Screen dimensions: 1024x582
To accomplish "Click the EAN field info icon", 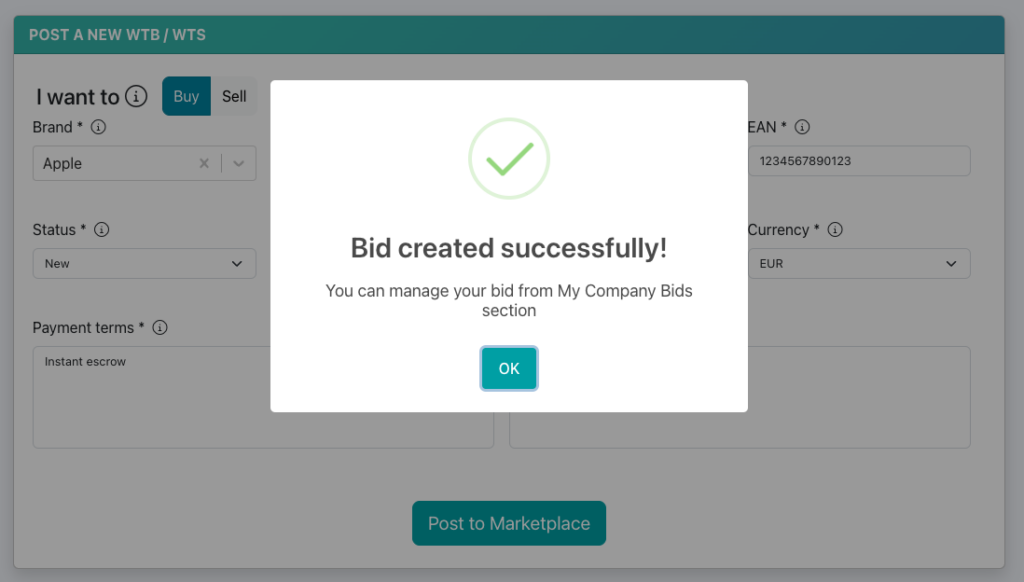I will pyautogui.click(x=802, y=127).
